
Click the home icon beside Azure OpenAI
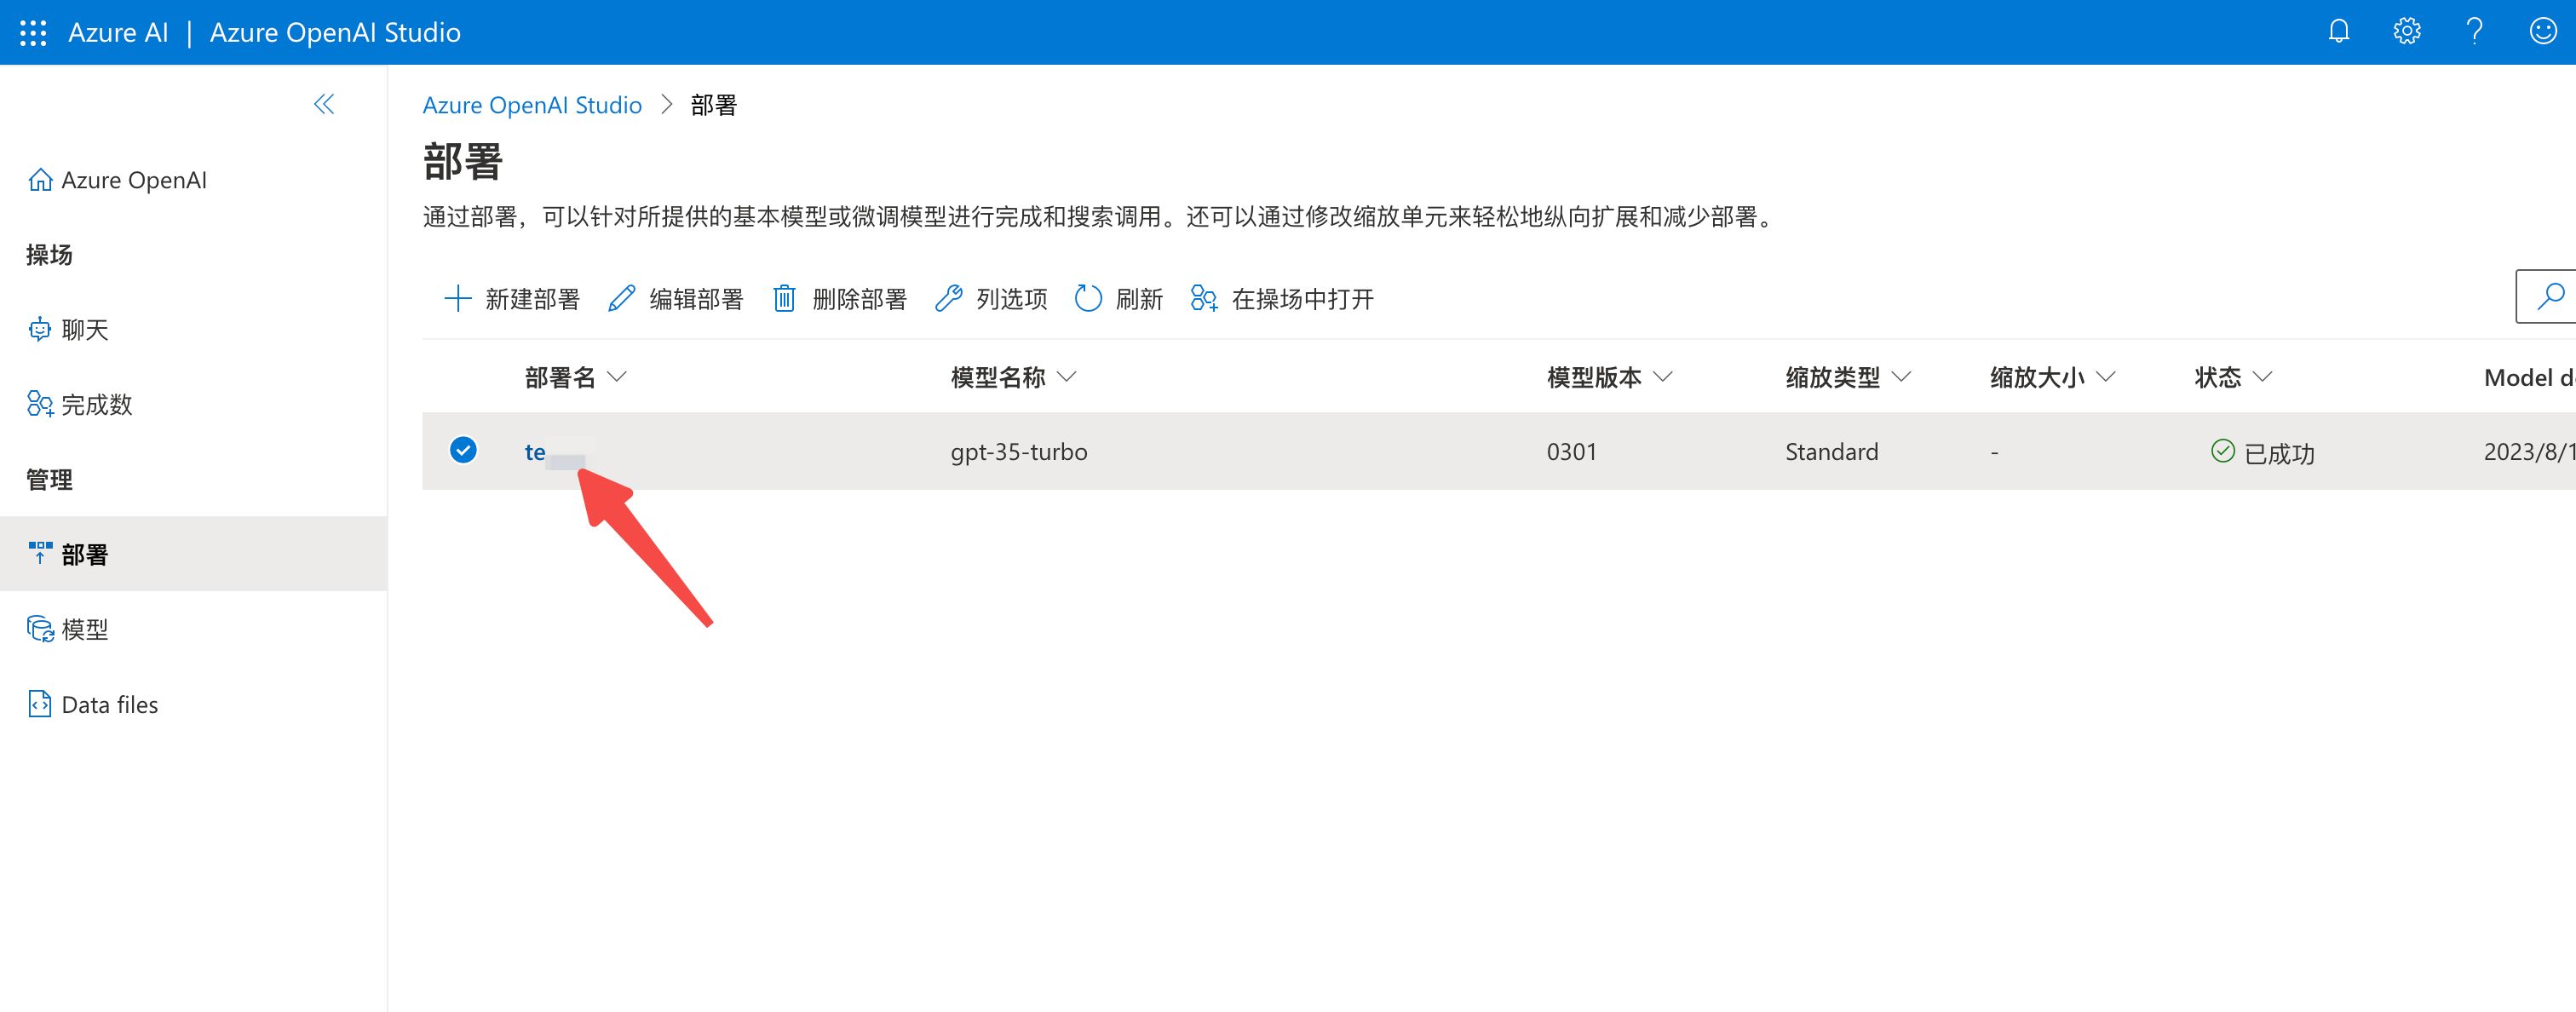pyautogui.click(x=40, y=179)
